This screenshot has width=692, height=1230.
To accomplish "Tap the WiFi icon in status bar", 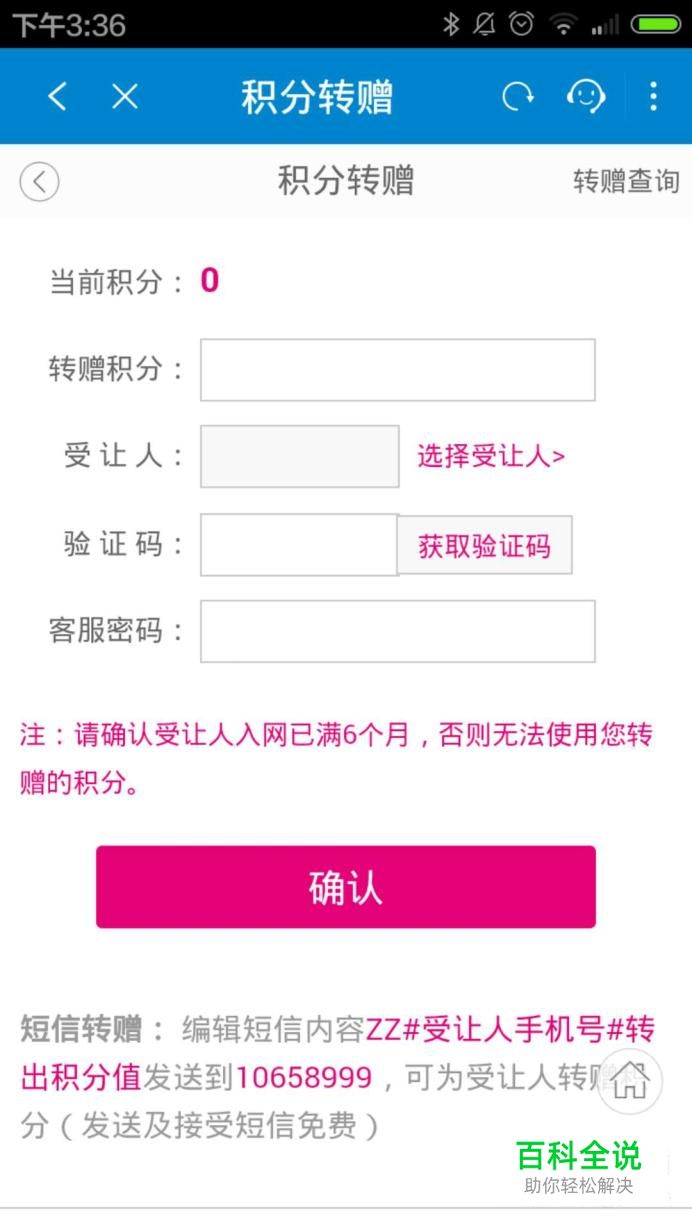I will [x=564, y=24].
